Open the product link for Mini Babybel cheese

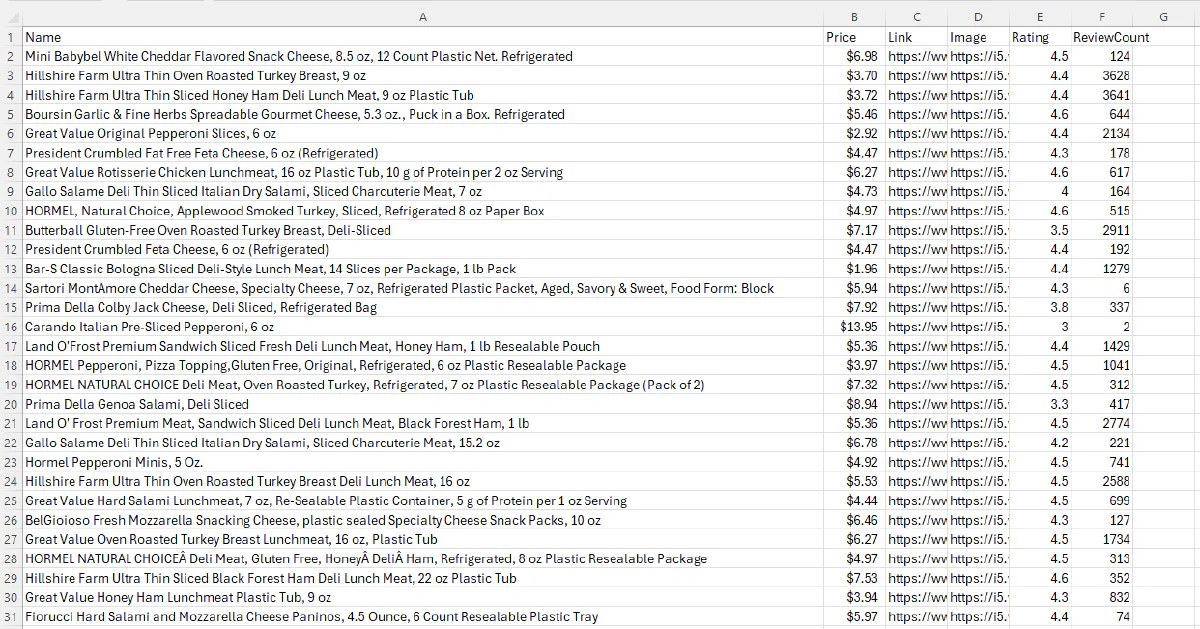(915, 56)
